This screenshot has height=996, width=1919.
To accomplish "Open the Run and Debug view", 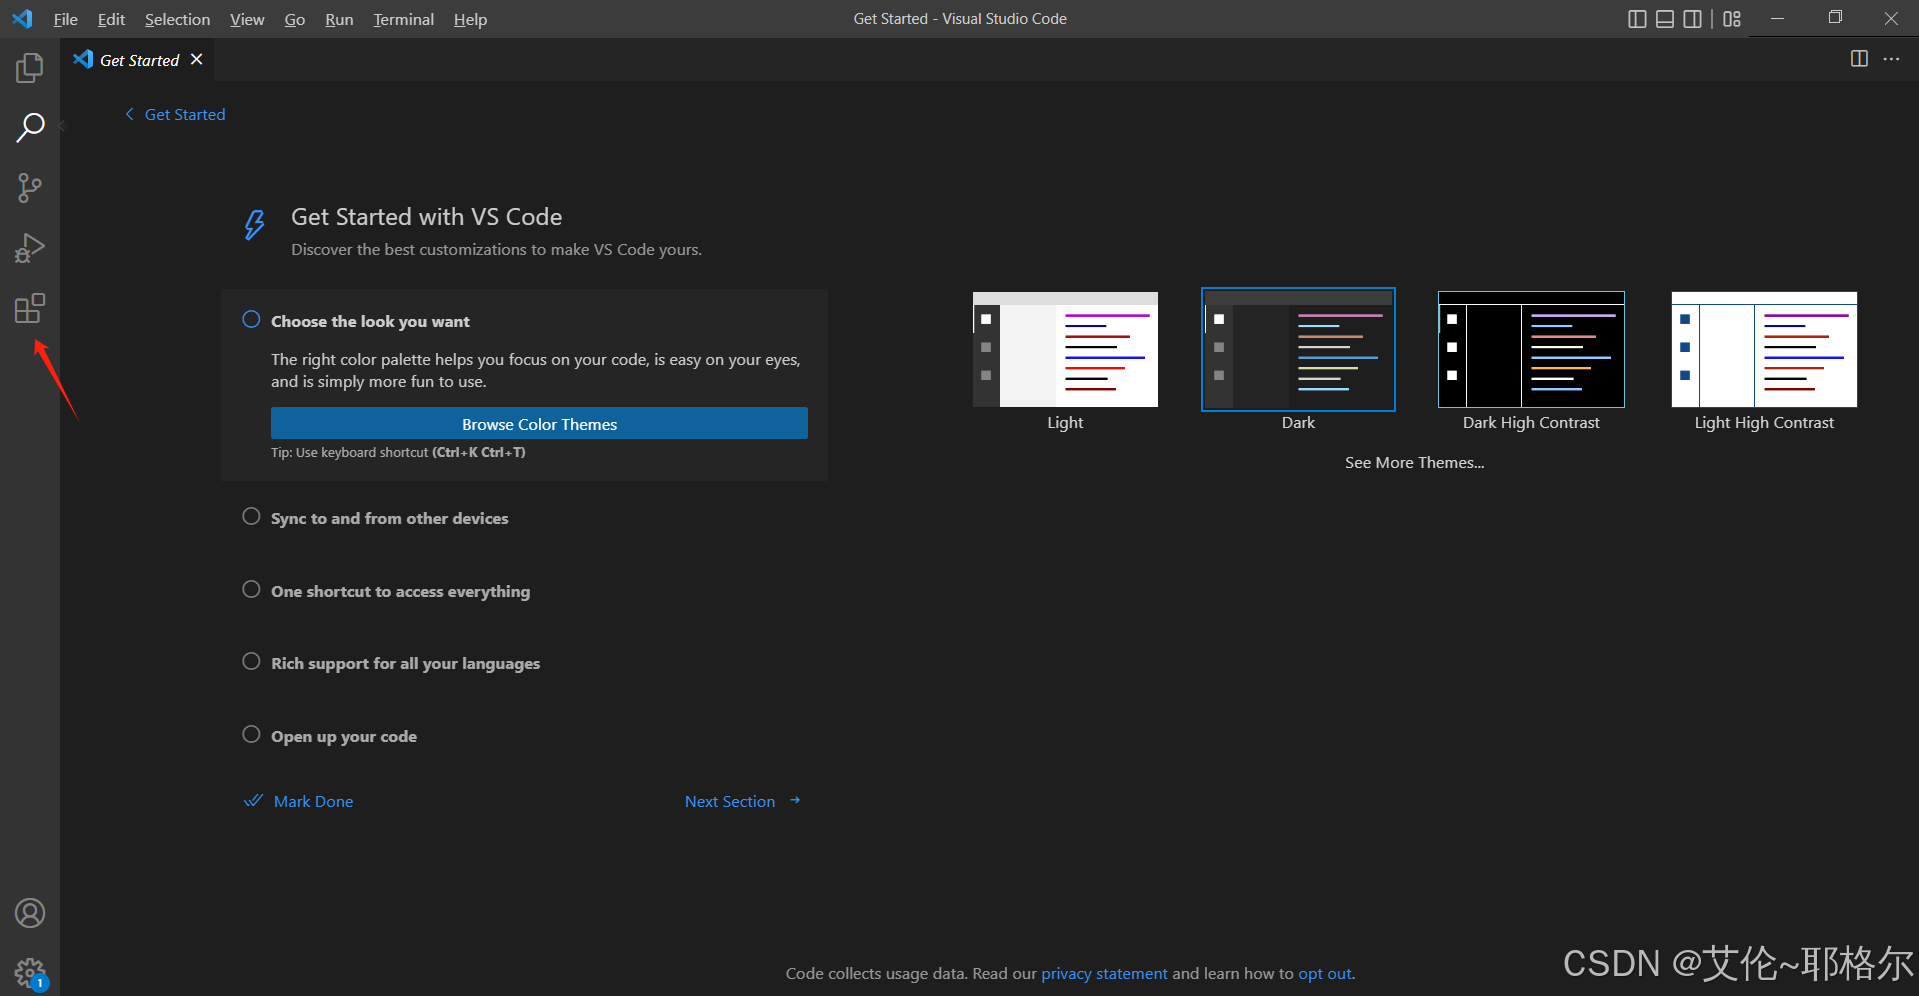I will tap(30, 248).
